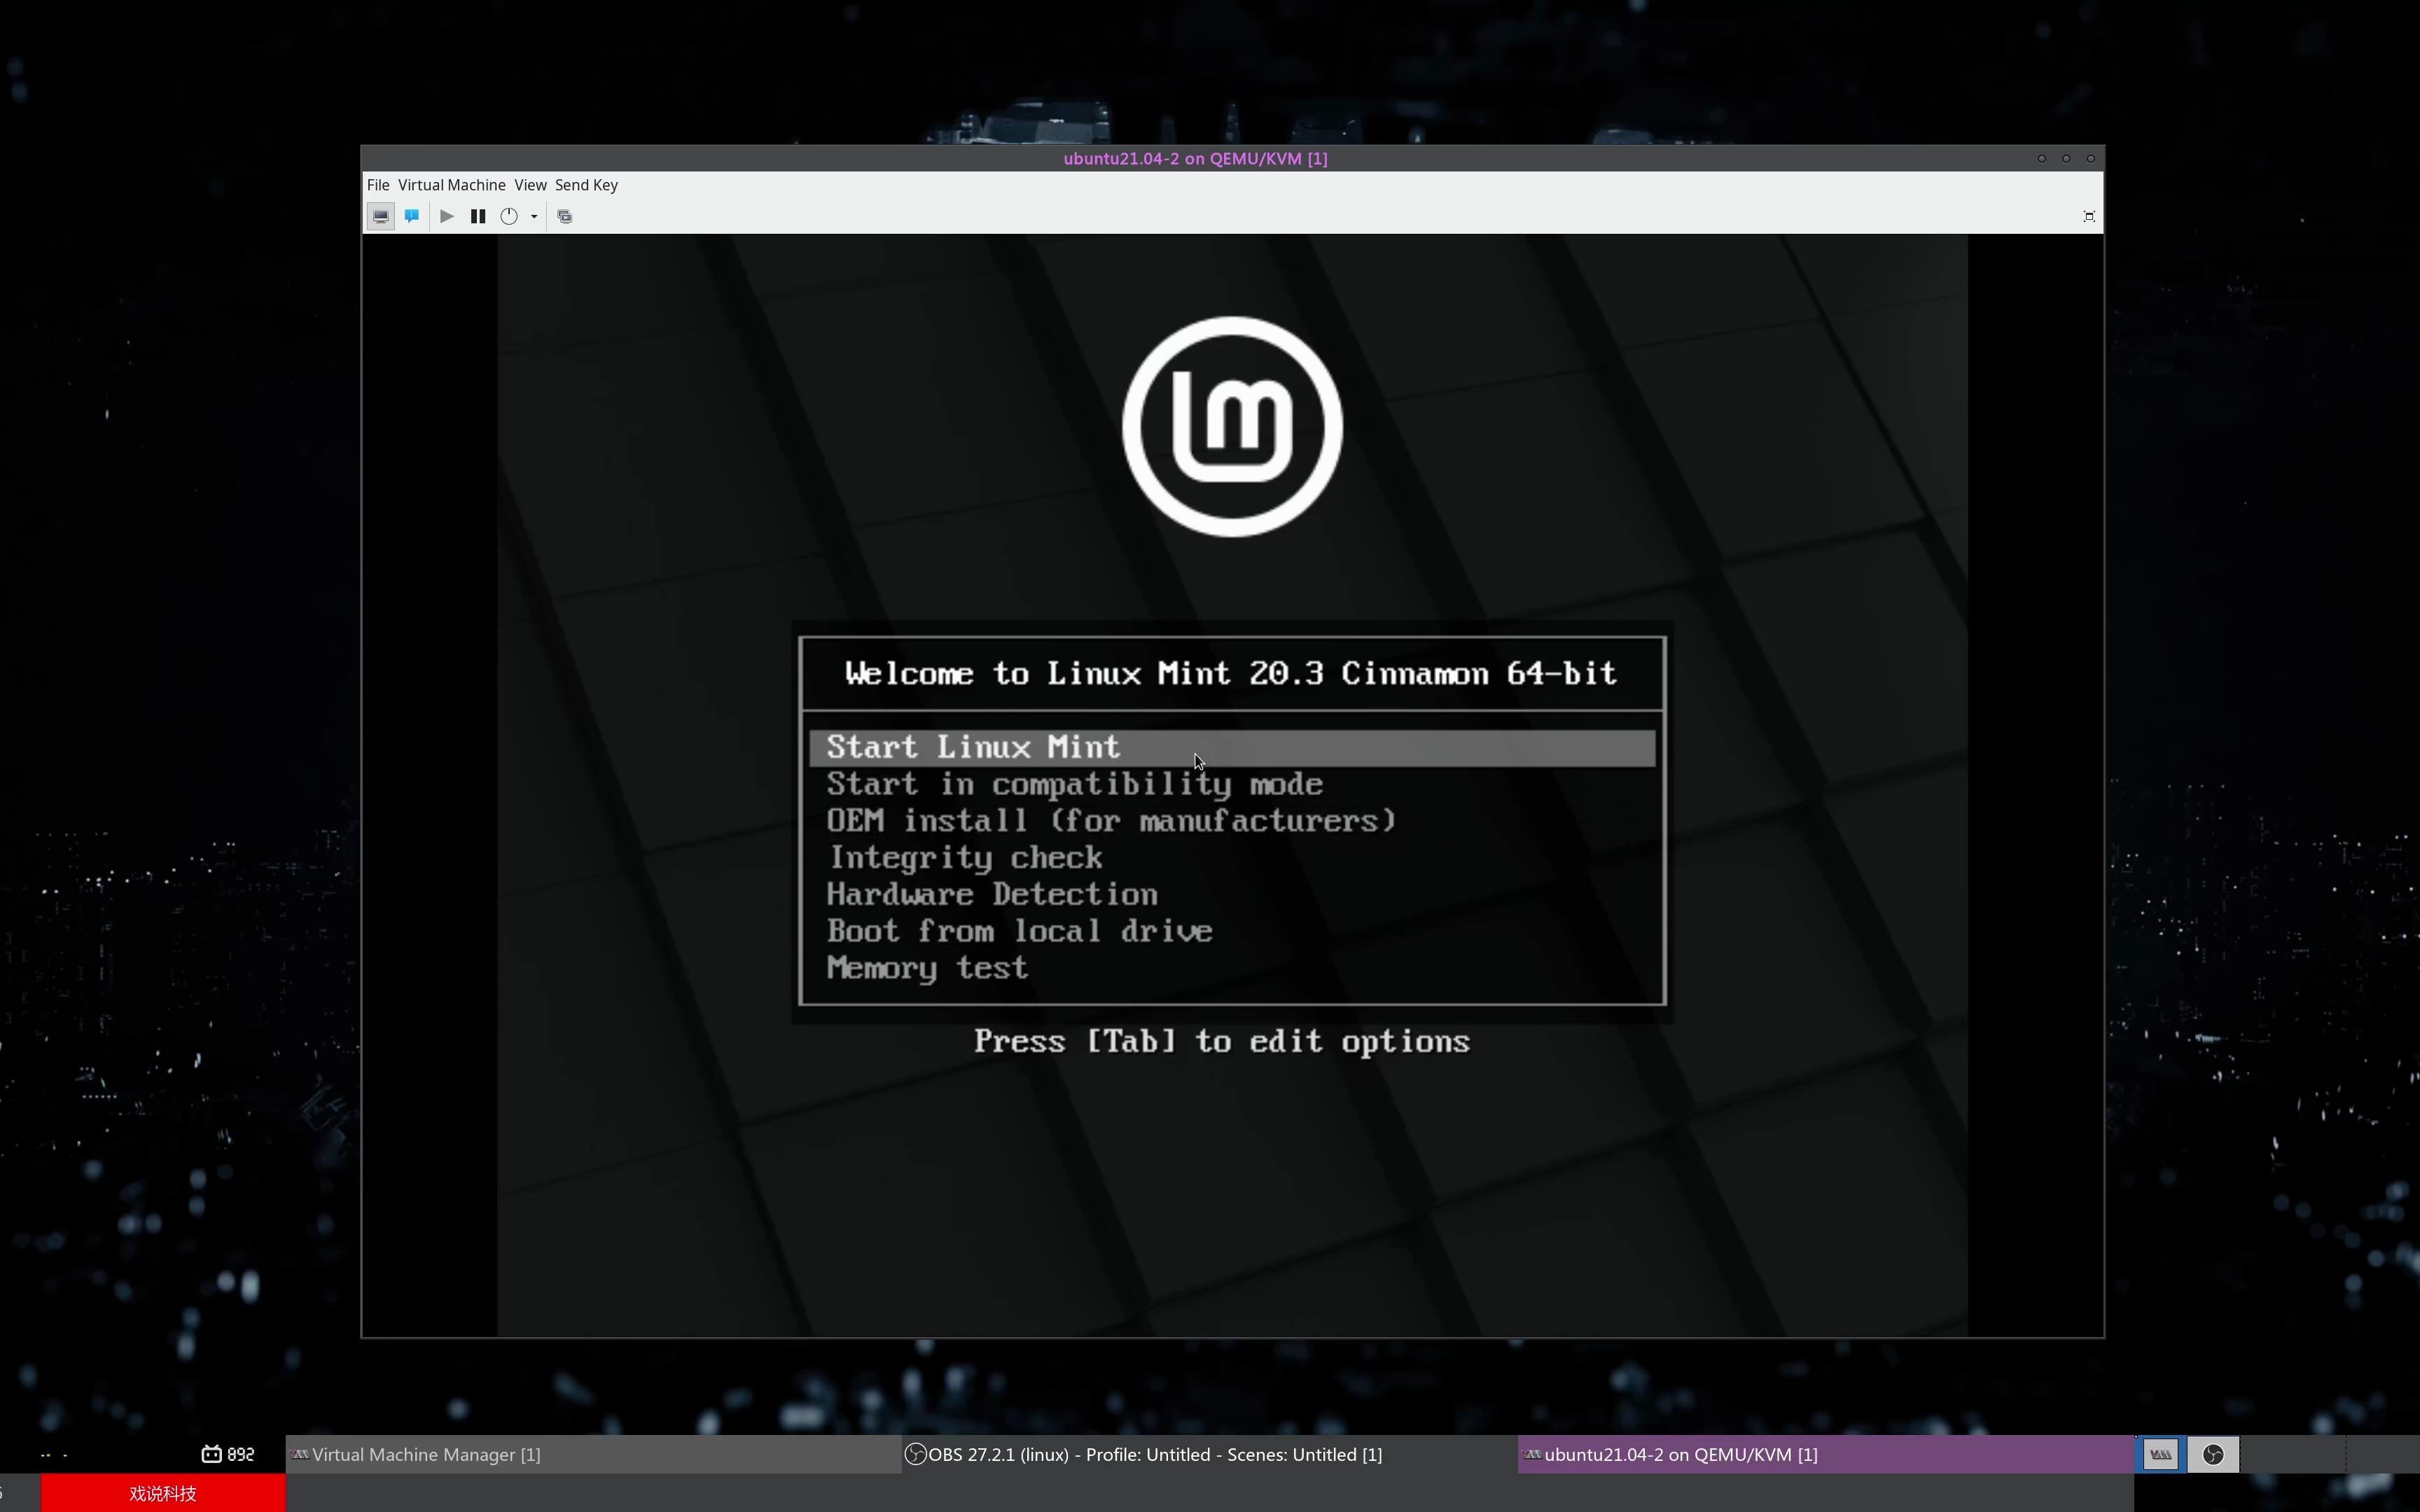Viewport: 2420px width, 1512px height.
Task: Select Integrity check boot entry
Action: pos(1232,858)
